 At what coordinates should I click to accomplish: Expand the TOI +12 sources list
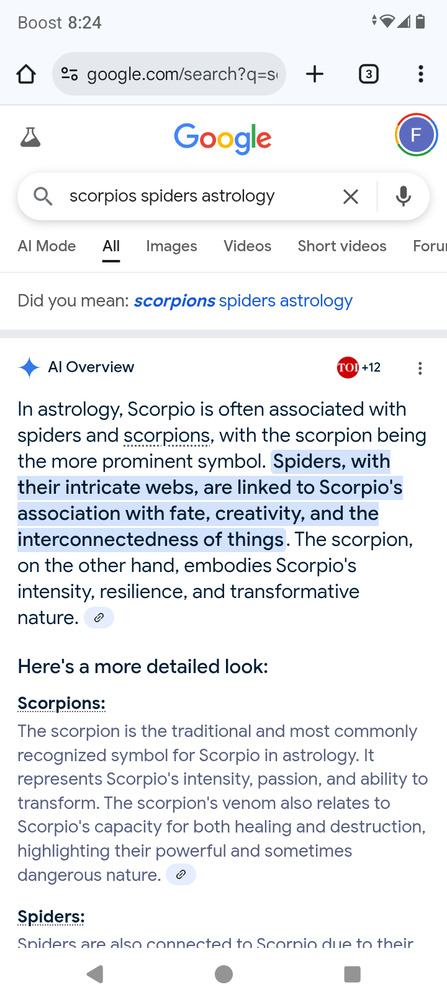pyautogui.click(x=359, y=367)
